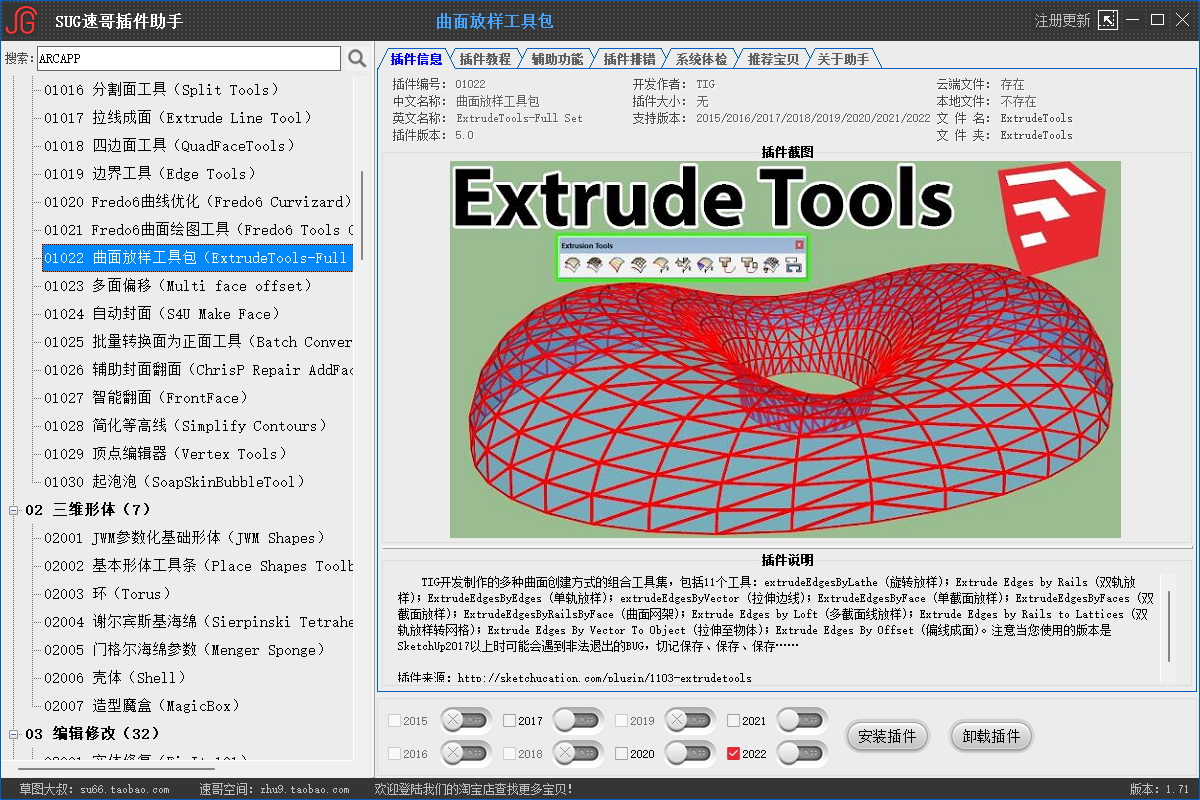Open the sketchucation.com plugin source link

(604, 678)
